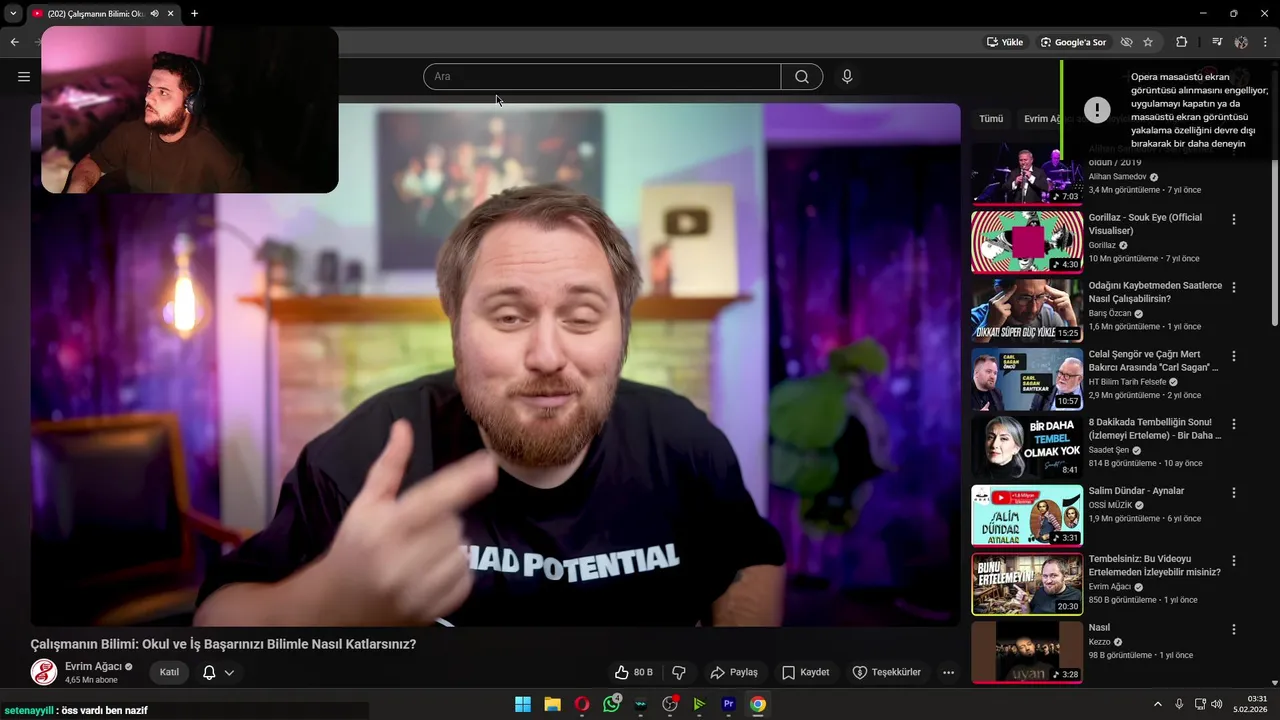
Task: Click the crossed-eye tracking protection icon
Action: pos(1126,42)
